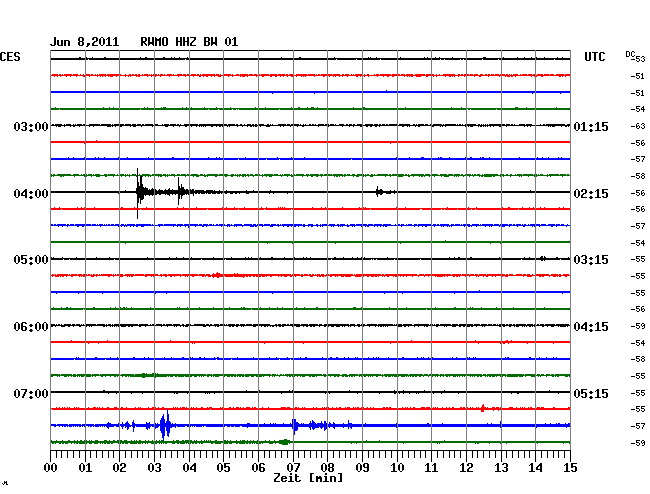Click the 01:15 UTC label

click(x=591, y=126)
